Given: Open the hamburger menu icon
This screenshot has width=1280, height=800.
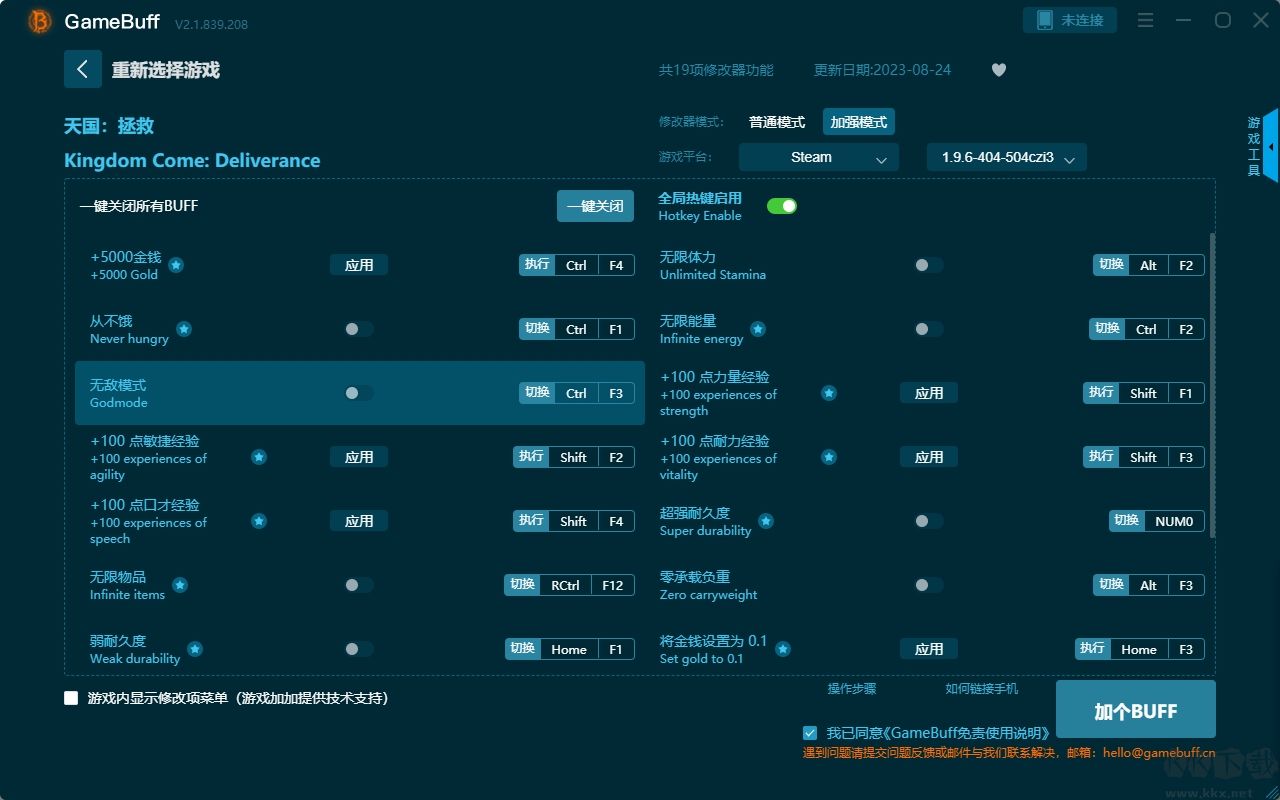Looking at the screenshot, I should pyautogui.click(x=1146, y=21).
